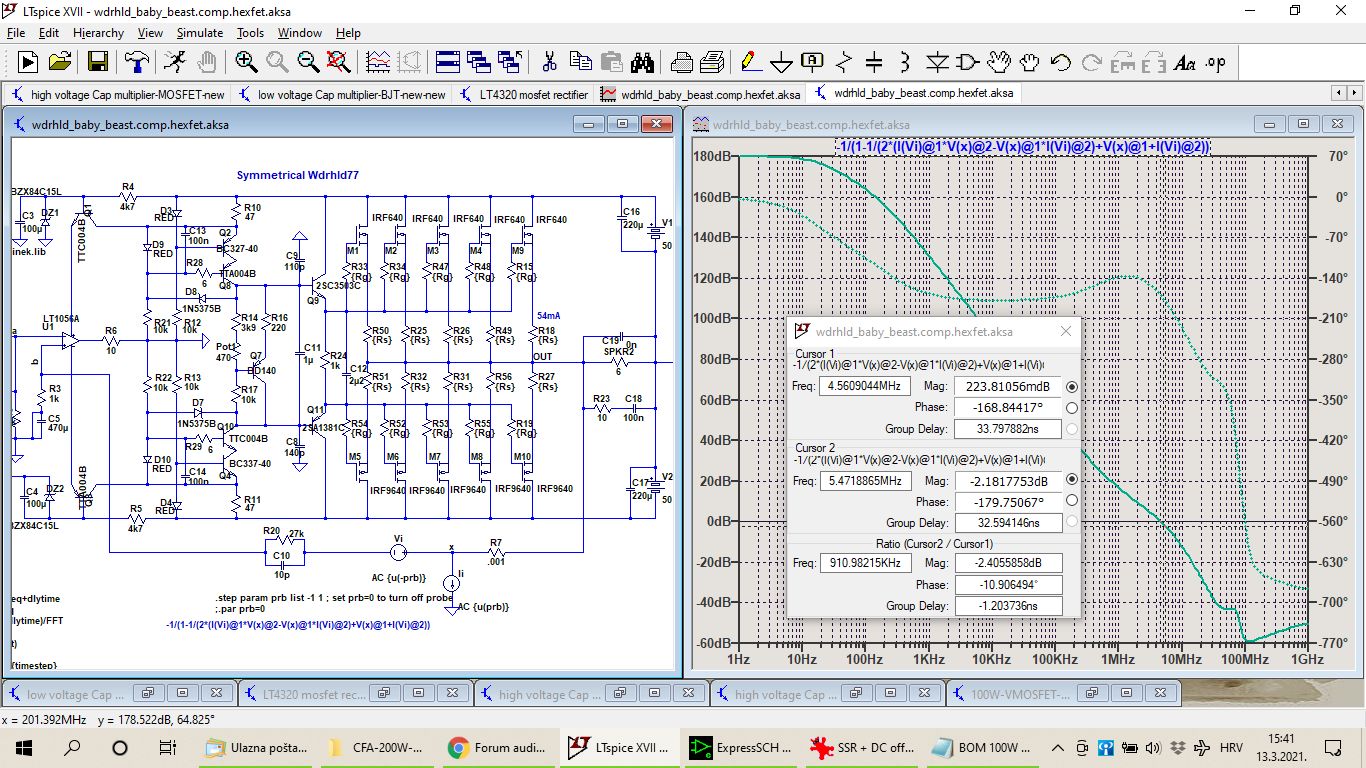Viewport: 1366px width, 768px height.
Task: Click the Find binoculars icon
Action: [x=642, y=62]
